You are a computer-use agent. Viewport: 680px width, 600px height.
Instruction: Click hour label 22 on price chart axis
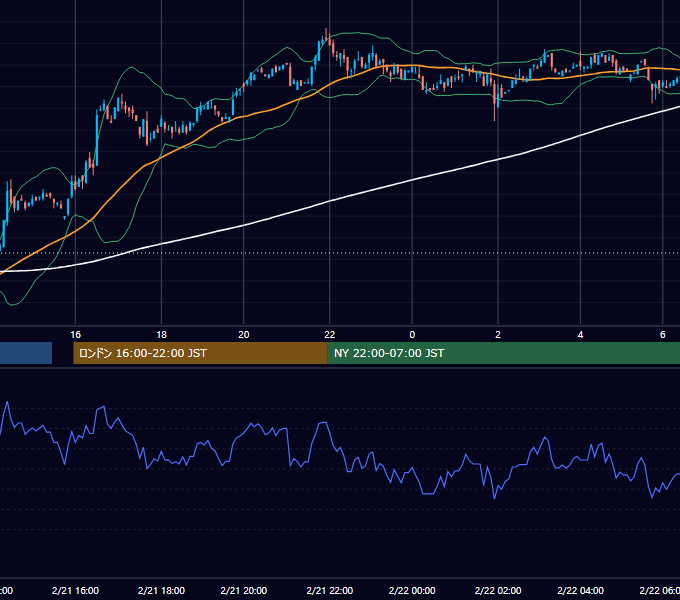[x=330, y=334]
